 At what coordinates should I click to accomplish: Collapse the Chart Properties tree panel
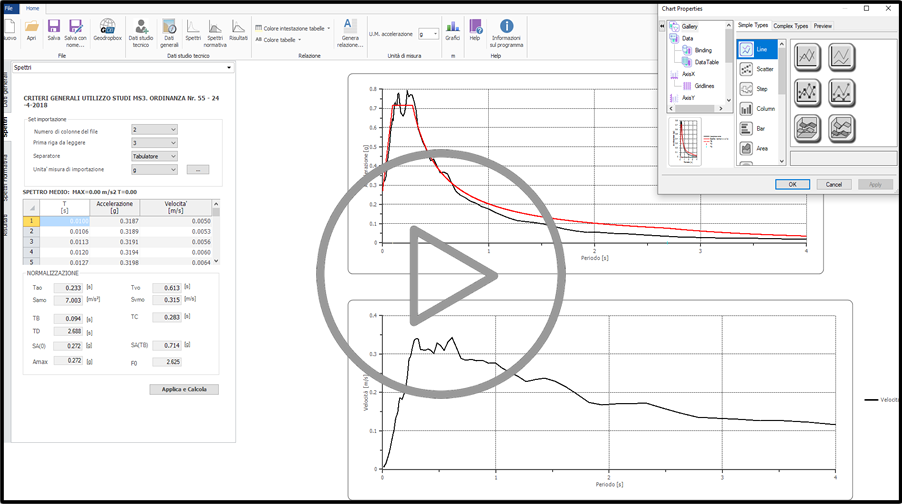pyautogui.click(x=662, y=26)
